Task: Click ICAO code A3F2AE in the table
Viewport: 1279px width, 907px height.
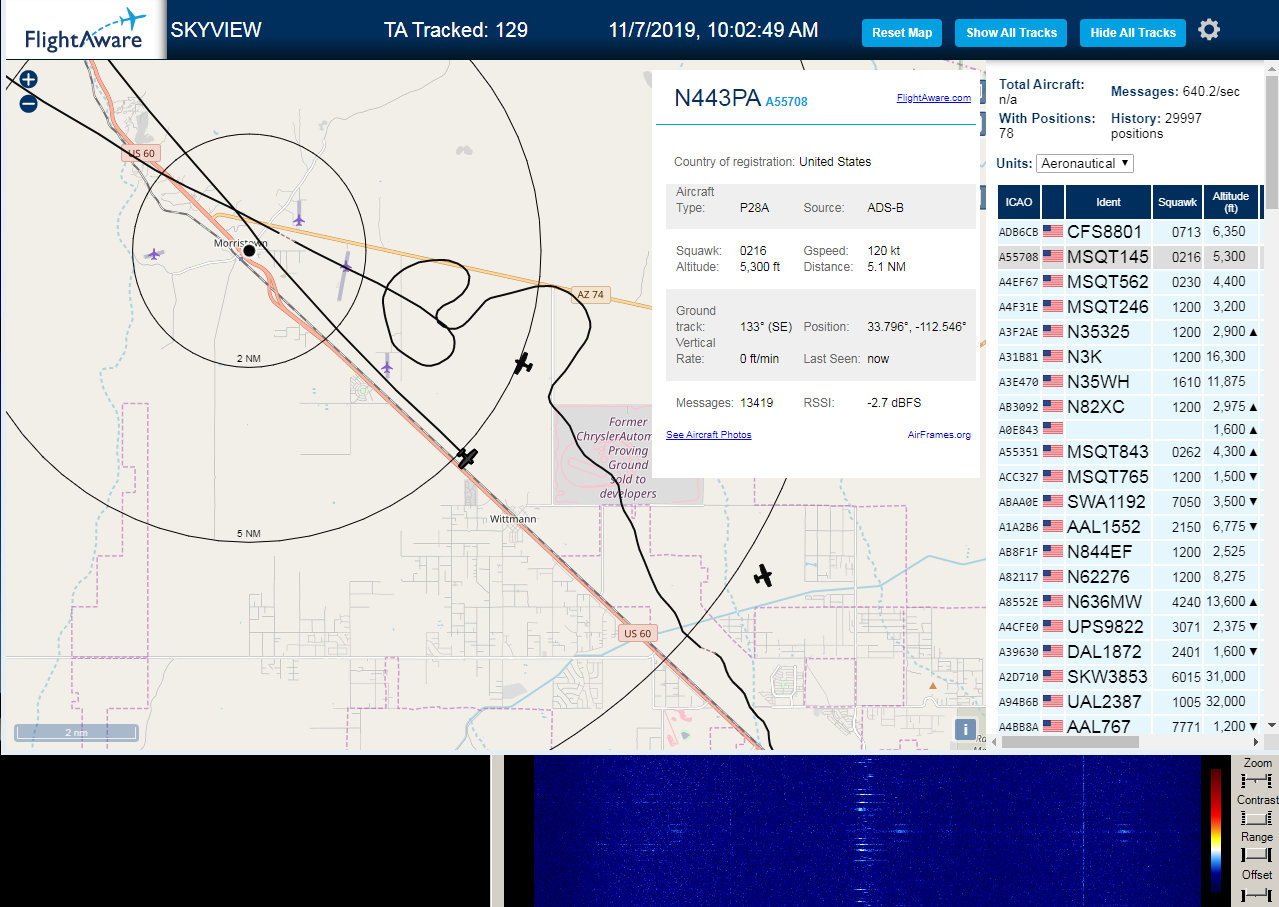Action: tap(1018, 332)
